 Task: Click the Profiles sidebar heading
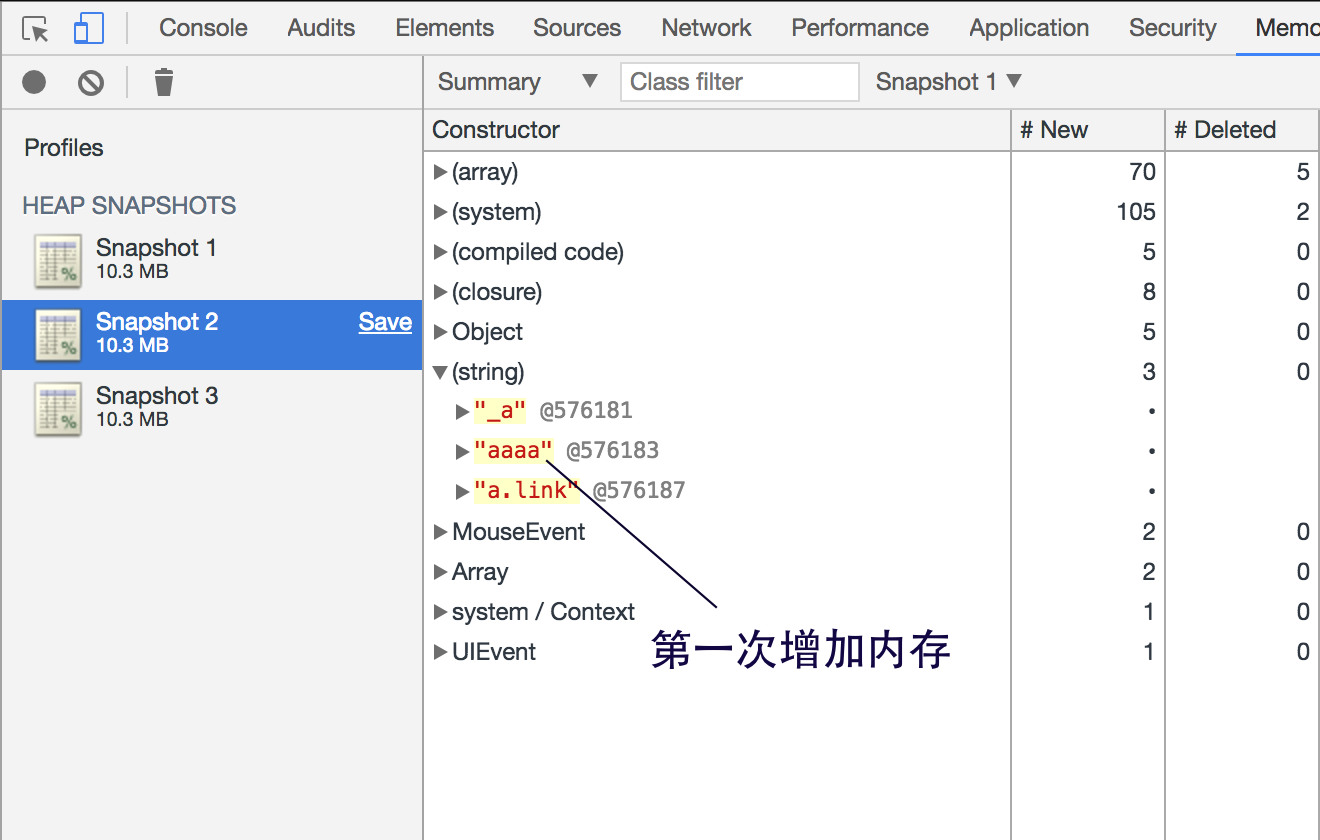pyautogui.click(x=64, y=148)
